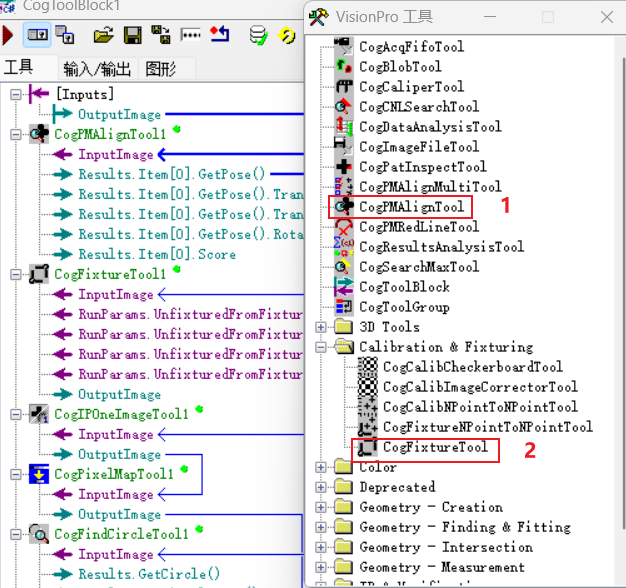Click the floating results window toolbar icon
This screenshot has height=588, width=626.
click(x=64, y=34)
